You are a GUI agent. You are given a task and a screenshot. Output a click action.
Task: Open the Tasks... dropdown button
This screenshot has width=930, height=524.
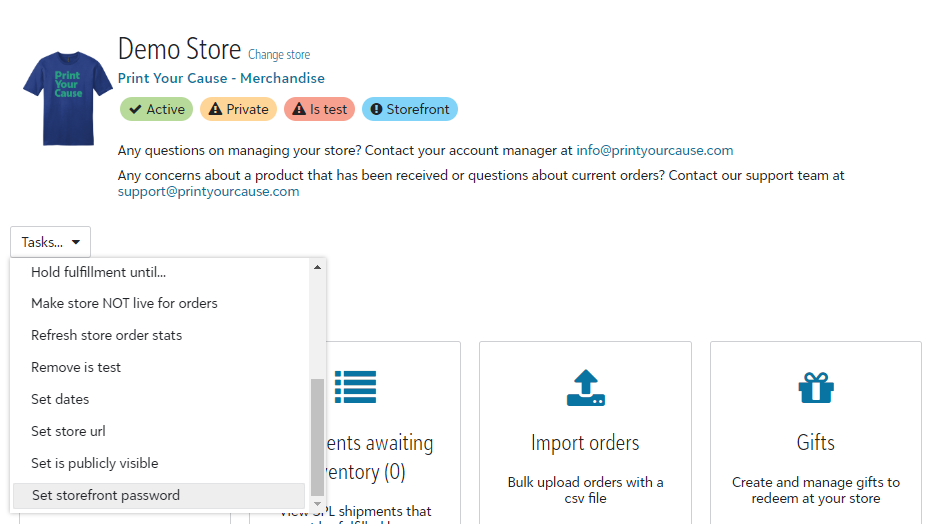point(50,242)
